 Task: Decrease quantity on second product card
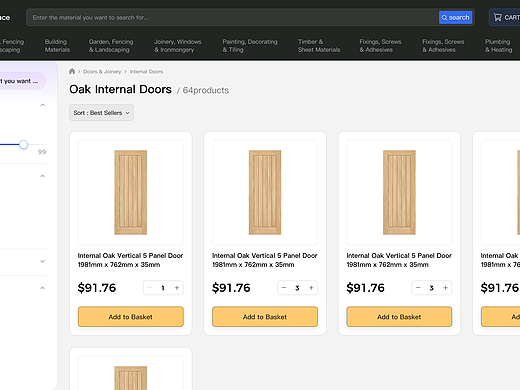click(x=284, y=288)
